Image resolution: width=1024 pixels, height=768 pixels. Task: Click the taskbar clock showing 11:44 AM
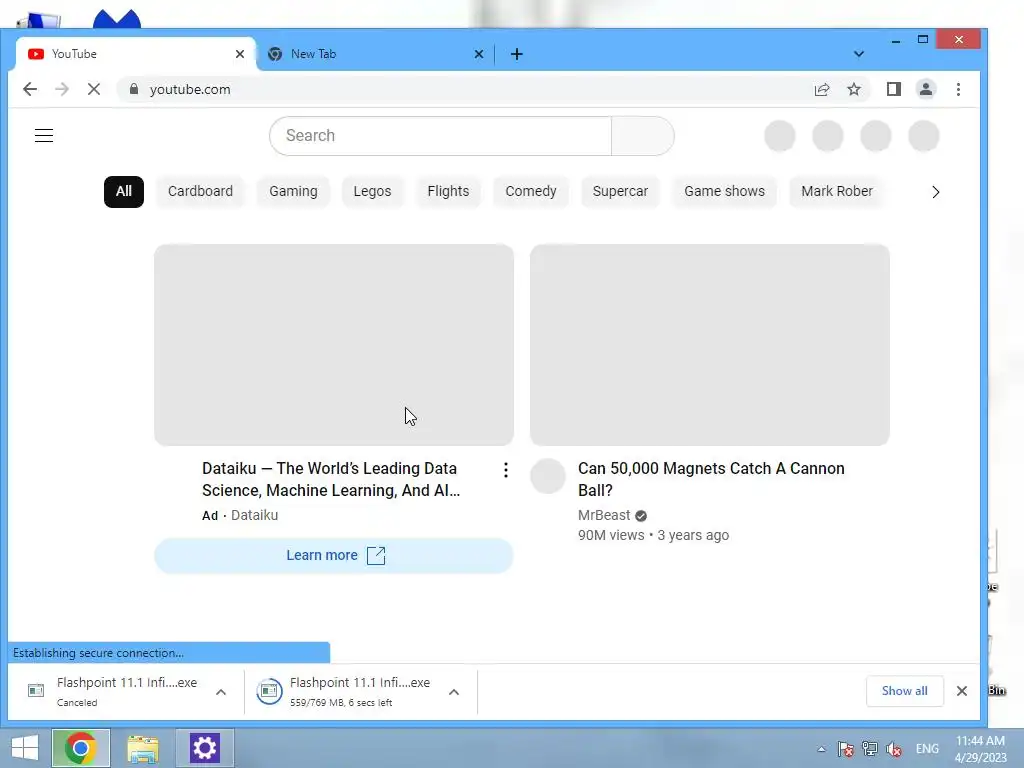[980, 749]
